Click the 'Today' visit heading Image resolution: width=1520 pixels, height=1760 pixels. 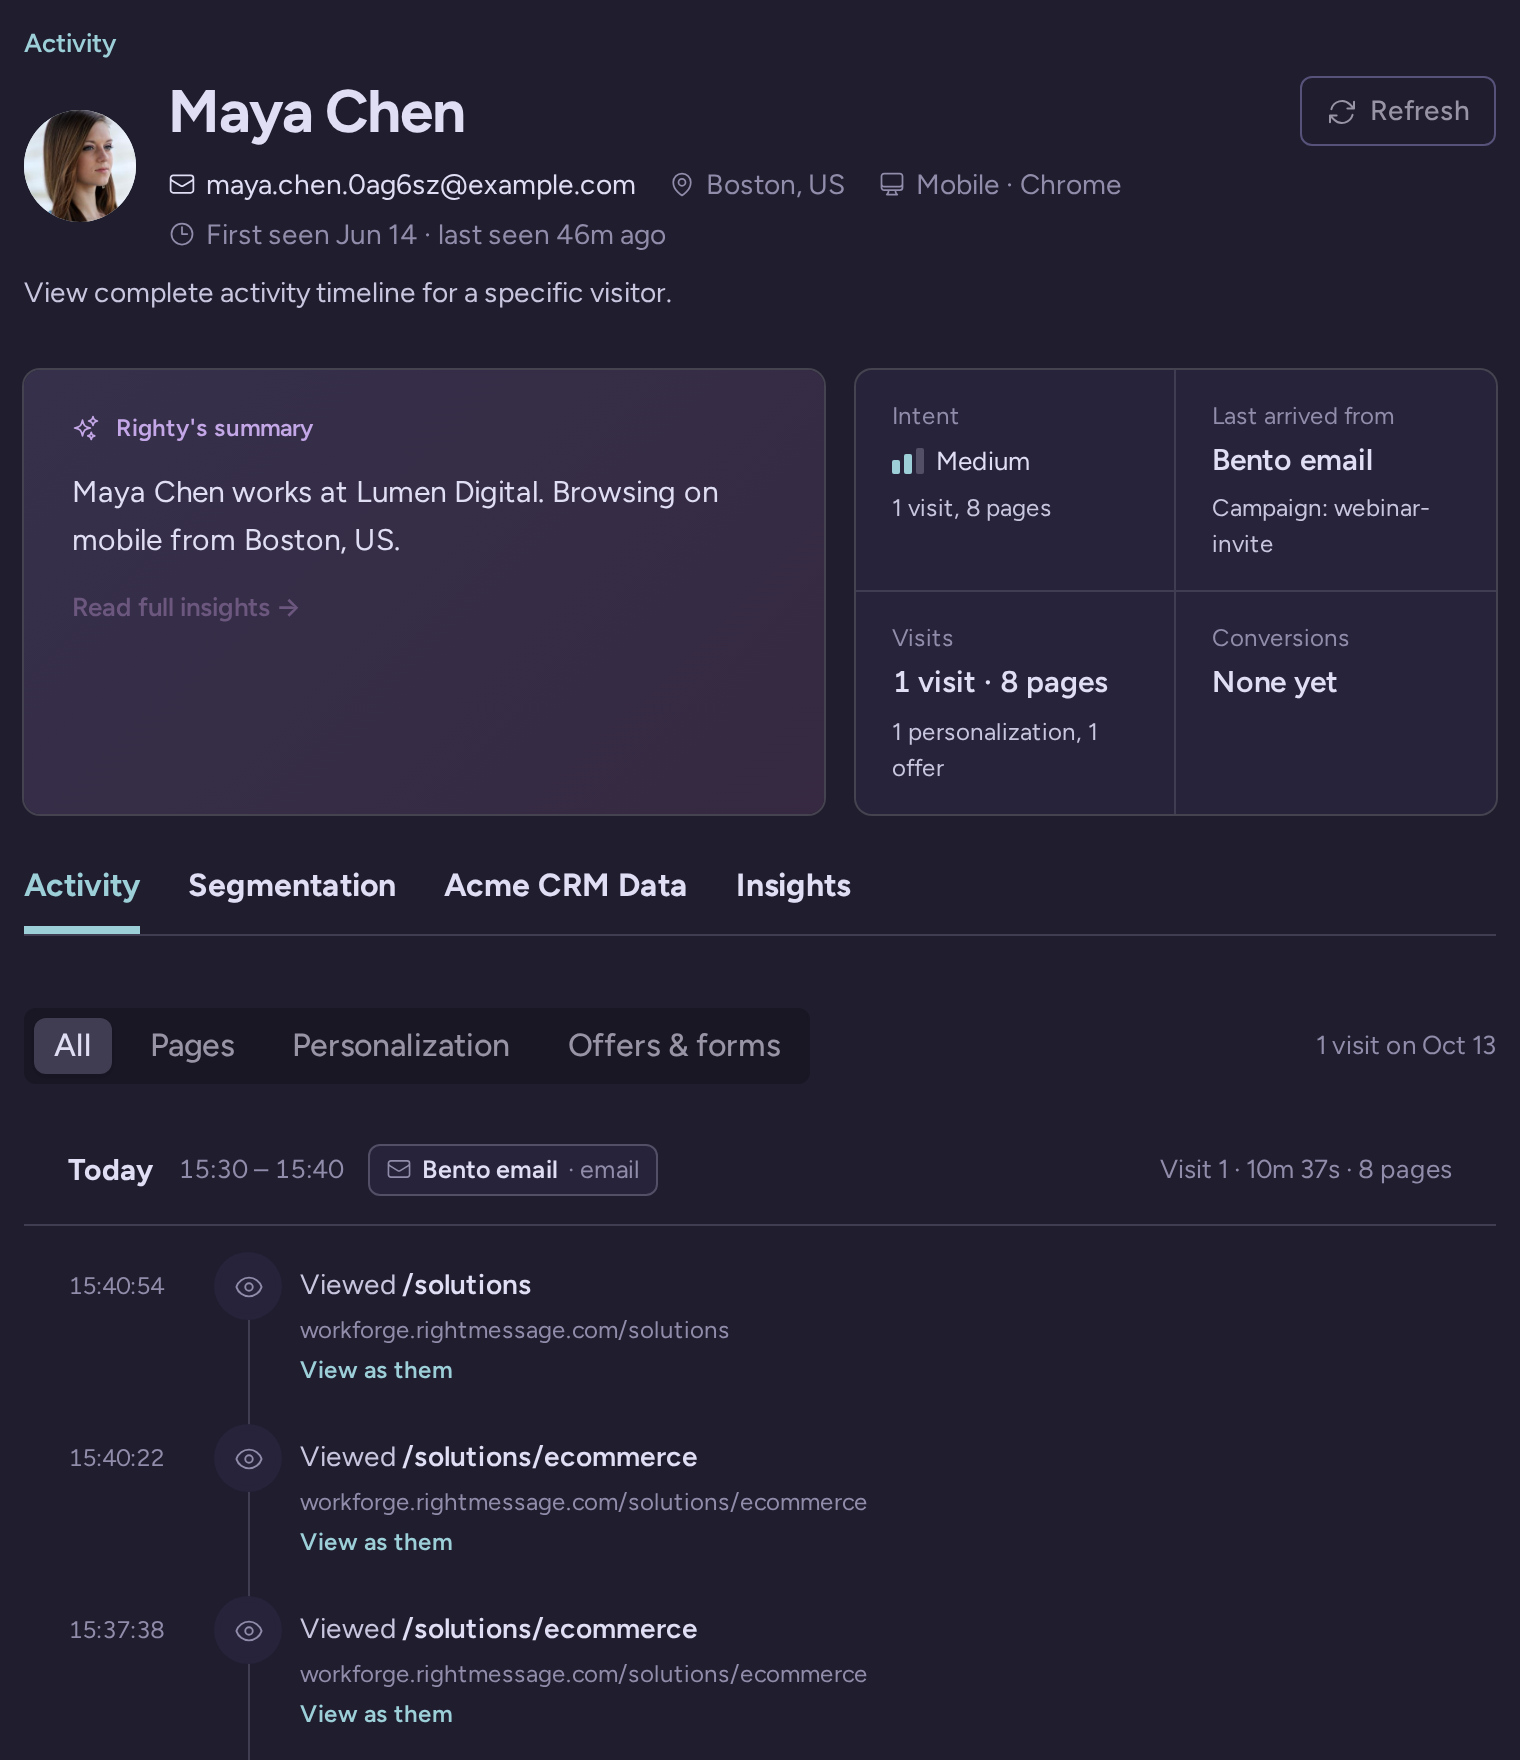point(110,1170)
